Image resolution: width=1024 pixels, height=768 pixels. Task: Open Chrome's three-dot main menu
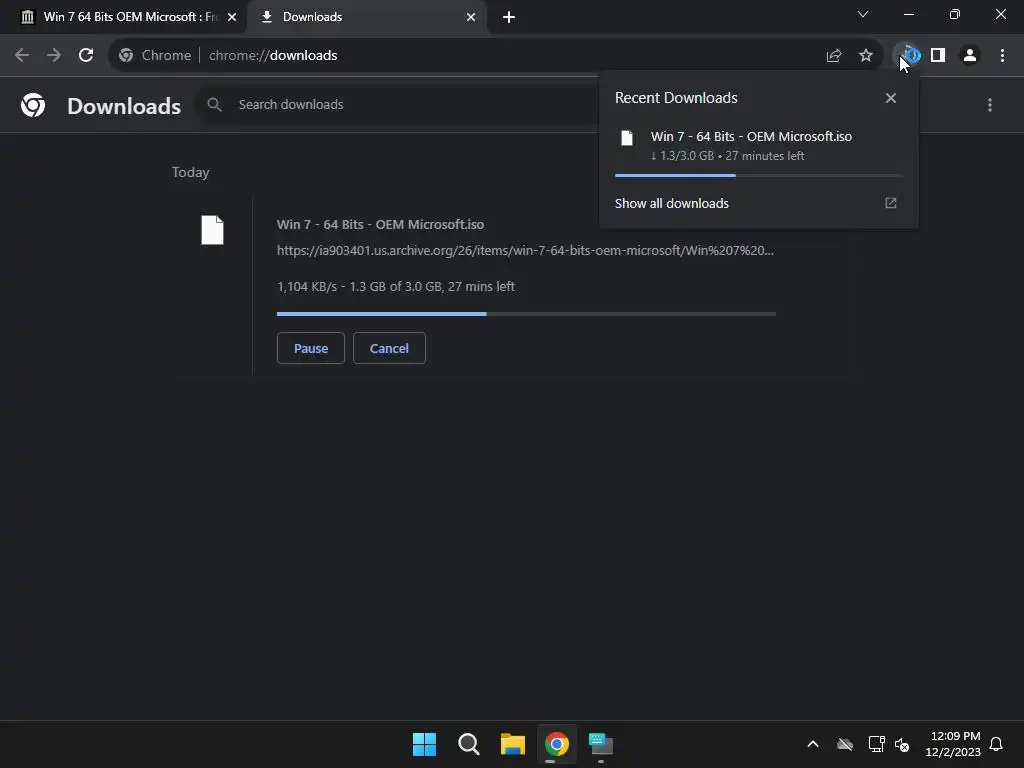(1002, 56)
